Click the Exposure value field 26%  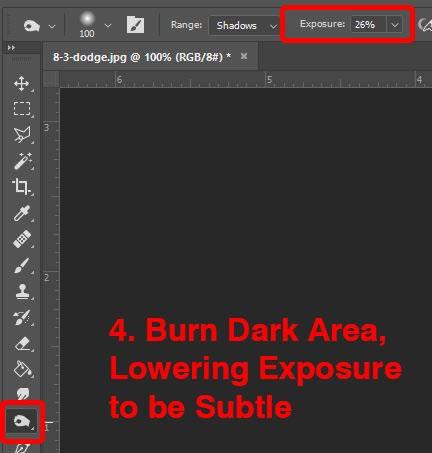(368, 24)
